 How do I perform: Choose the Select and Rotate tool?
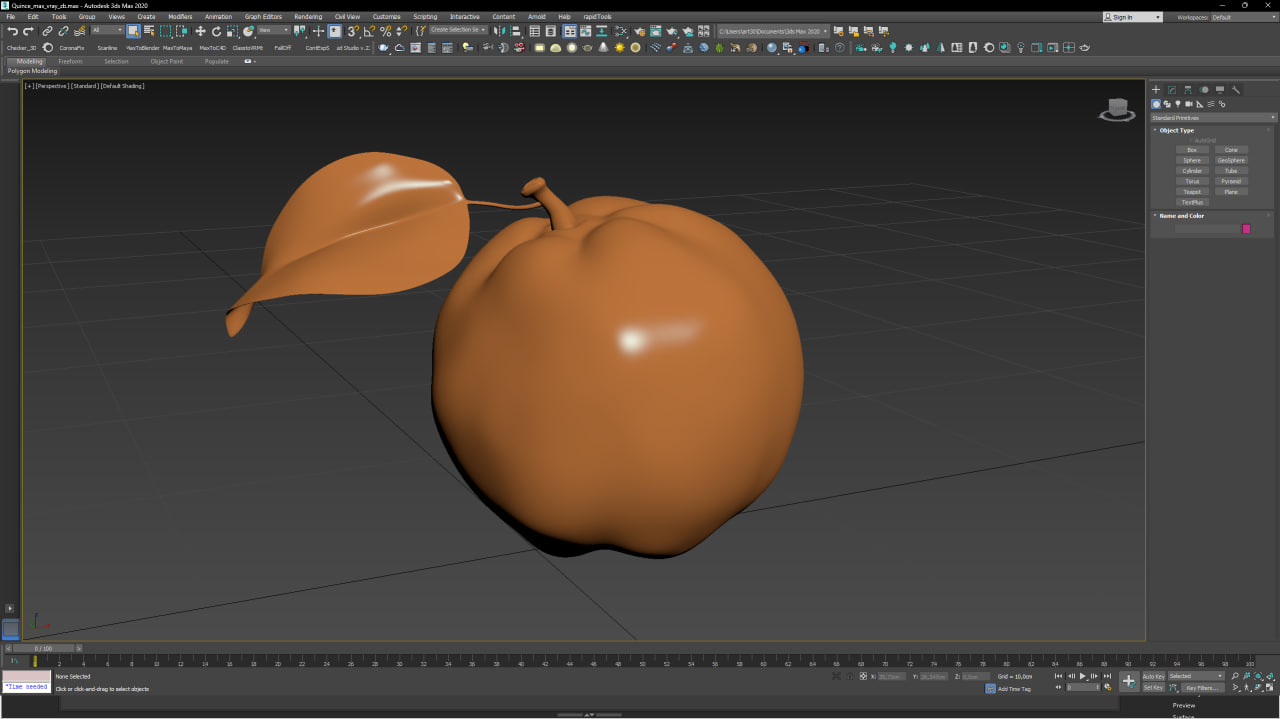point(216,31)
